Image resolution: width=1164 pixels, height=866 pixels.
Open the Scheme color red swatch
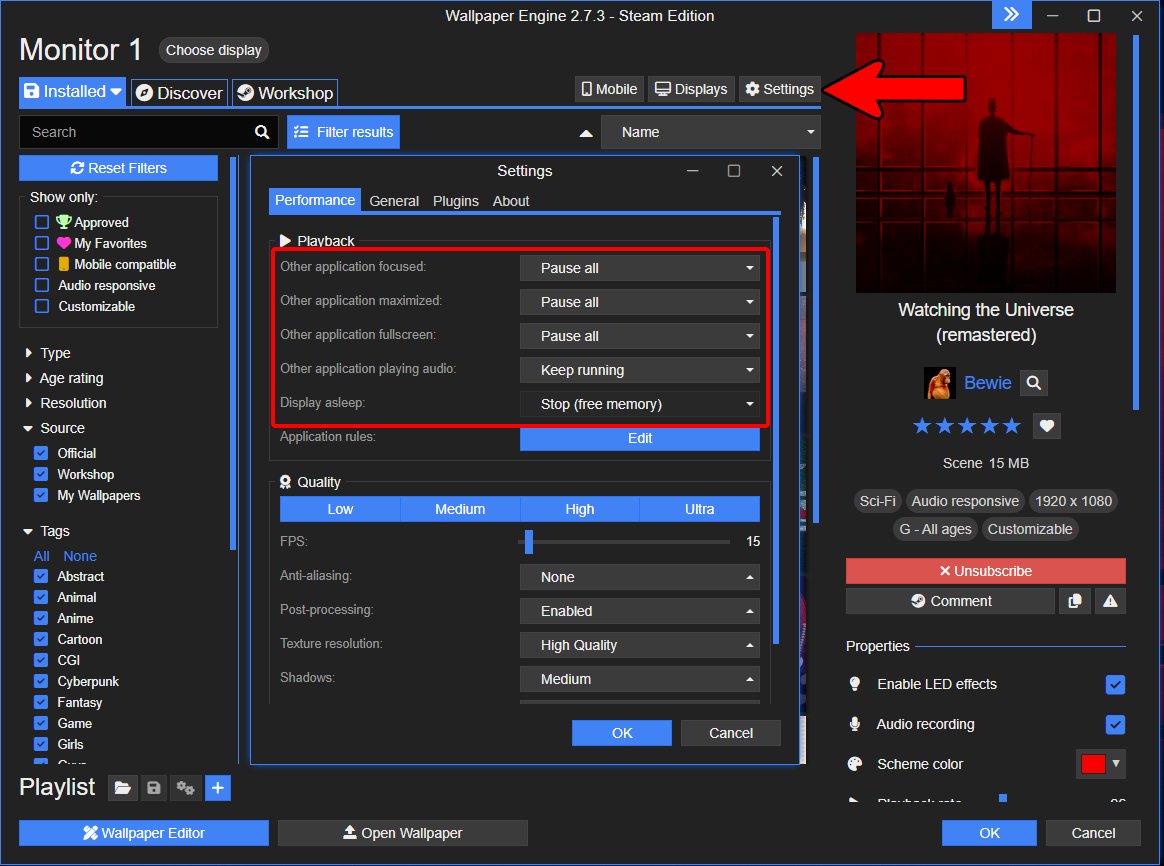click(x=1093, y=764)
